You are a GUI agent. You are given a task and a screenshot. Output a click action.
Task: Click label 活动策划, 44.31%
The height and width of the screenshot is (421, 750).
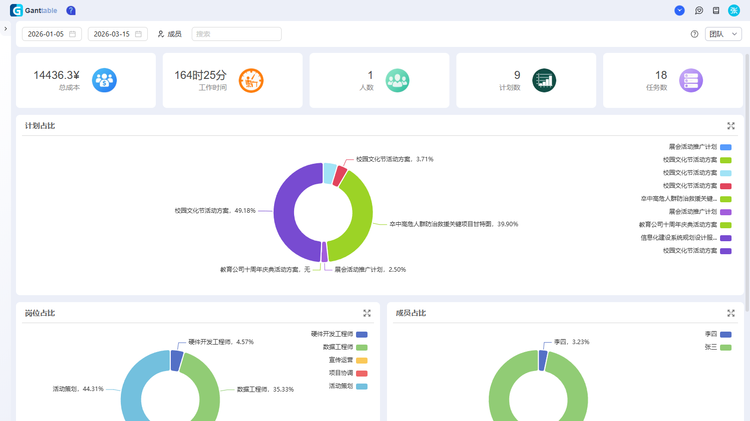[x=78, y=389]
